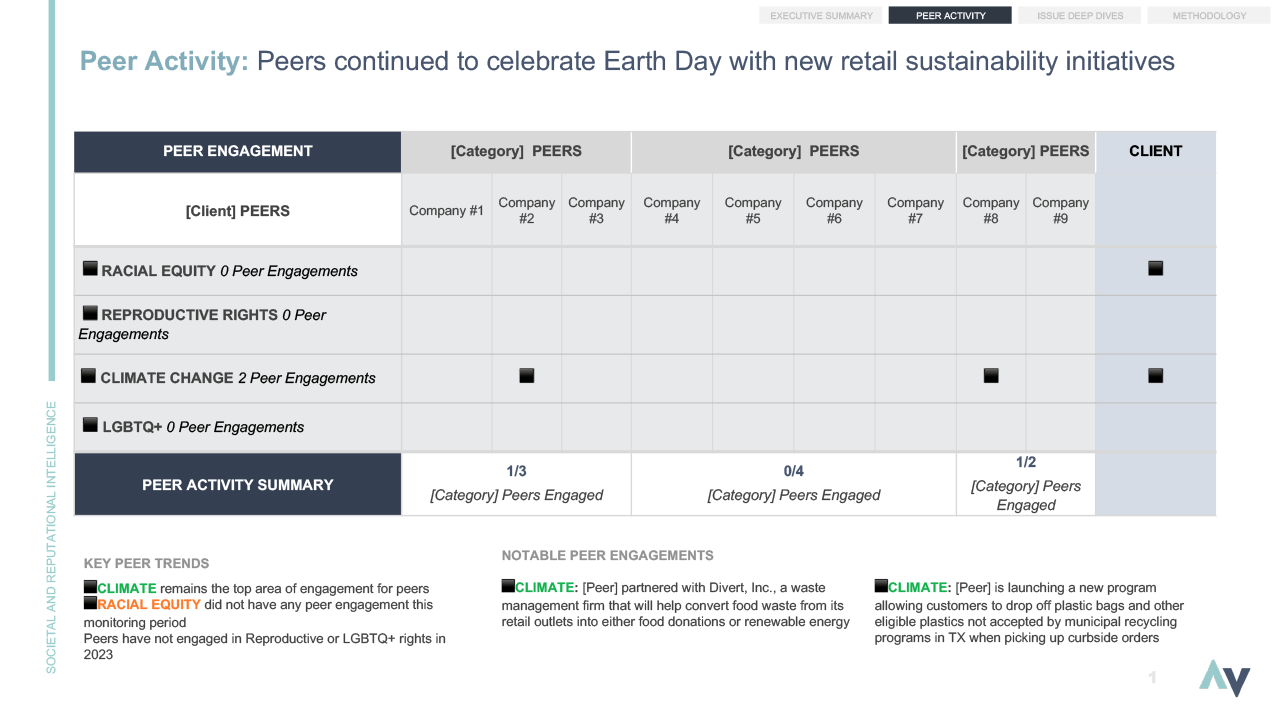Click the page number 1
The height and width of the screenshot is (720, 1280).
(1152, 678)
